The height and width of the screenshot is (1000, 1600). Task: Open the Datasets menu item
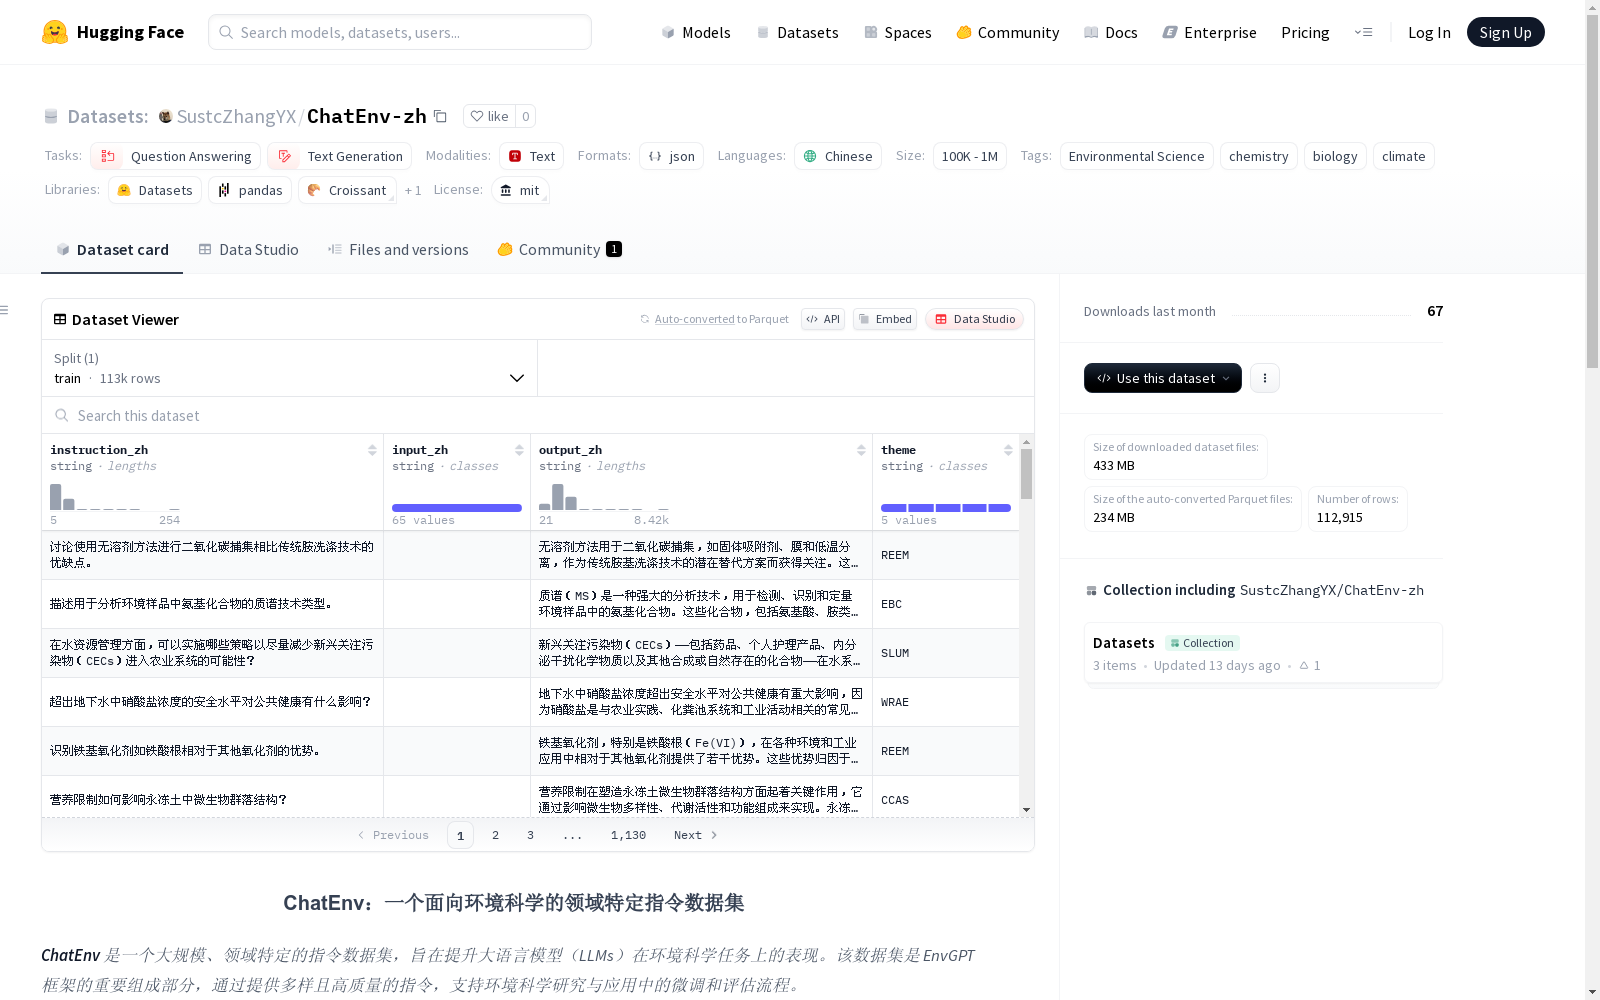coord(797,32)
